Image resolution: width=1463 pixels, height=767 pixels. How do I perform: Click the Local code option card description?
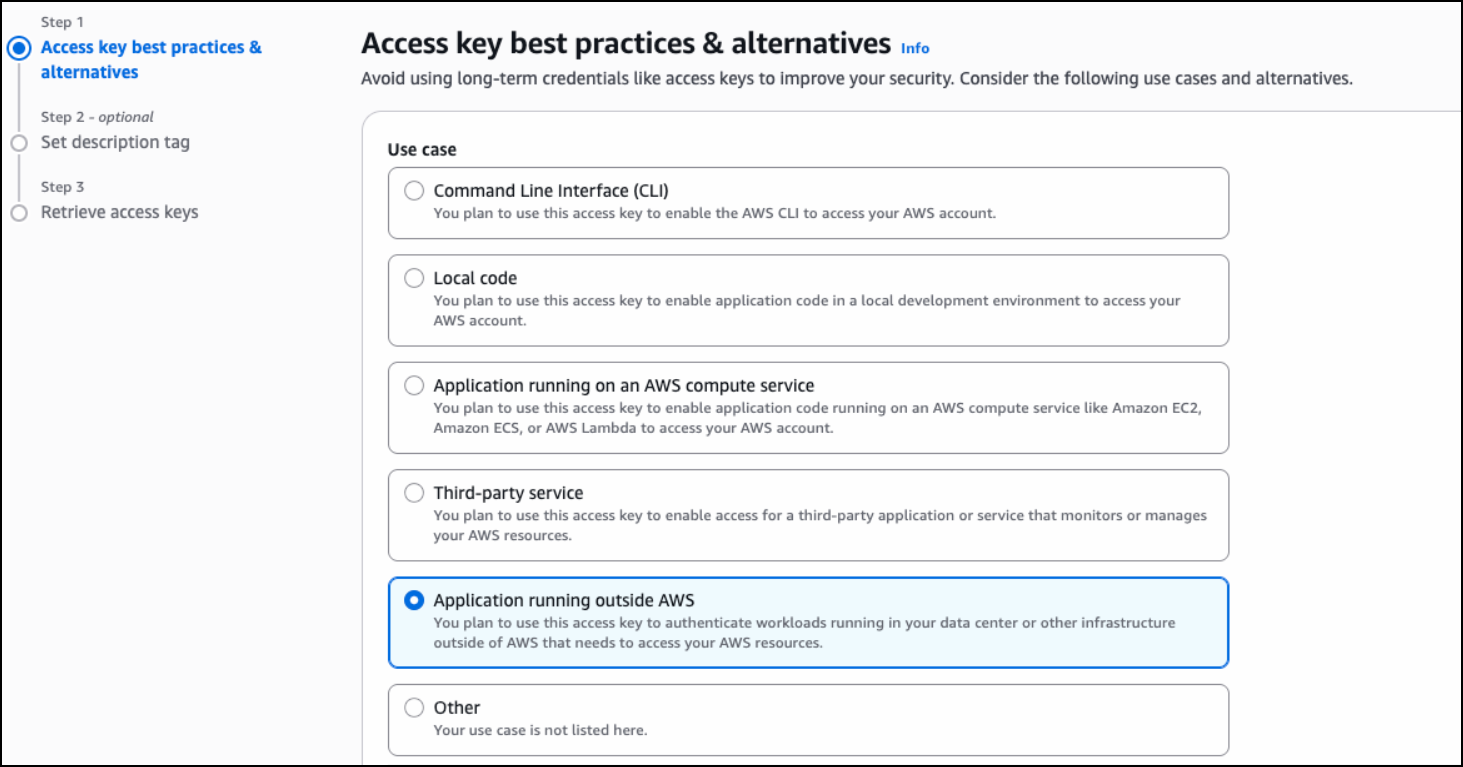806,311
